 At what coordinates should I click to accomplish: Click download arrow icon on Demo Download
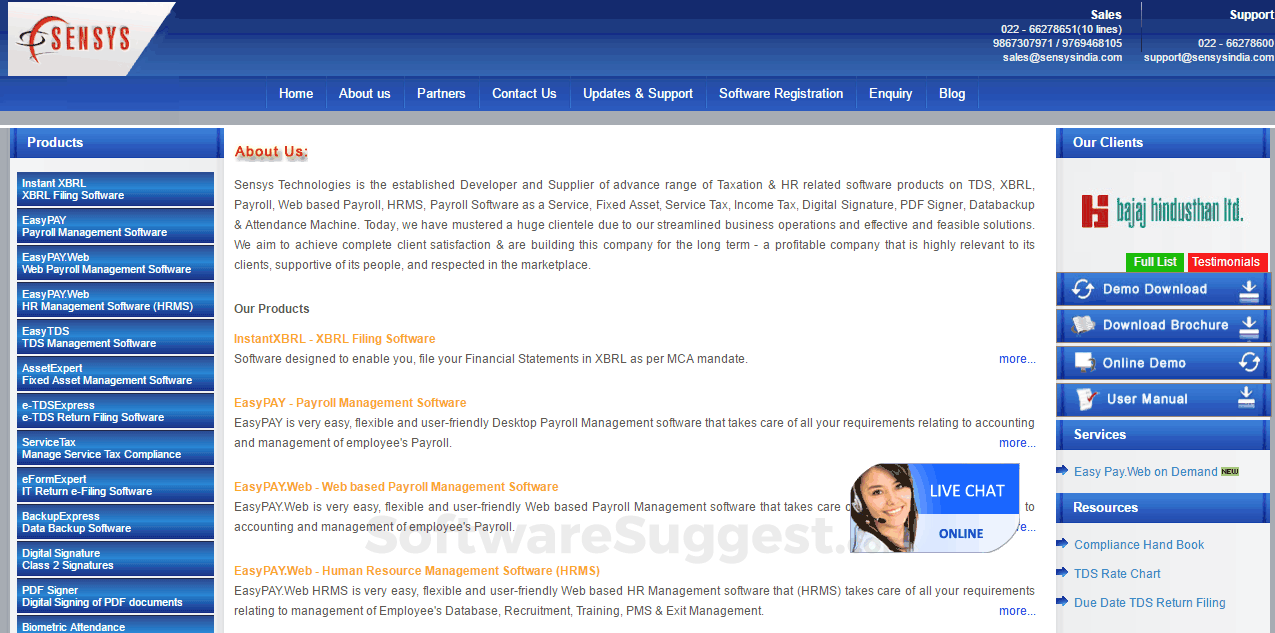[x=1248, y=290]
